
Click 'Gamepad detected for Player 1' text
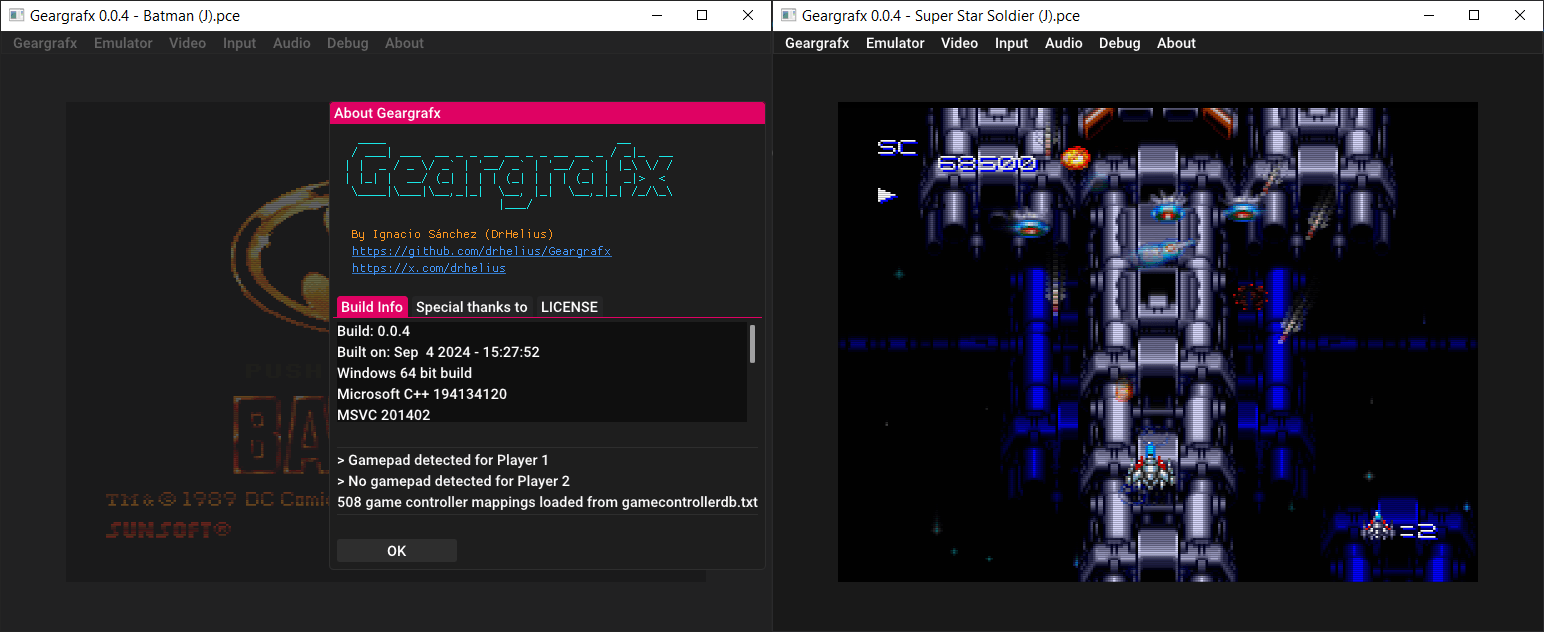coord(443,460)
